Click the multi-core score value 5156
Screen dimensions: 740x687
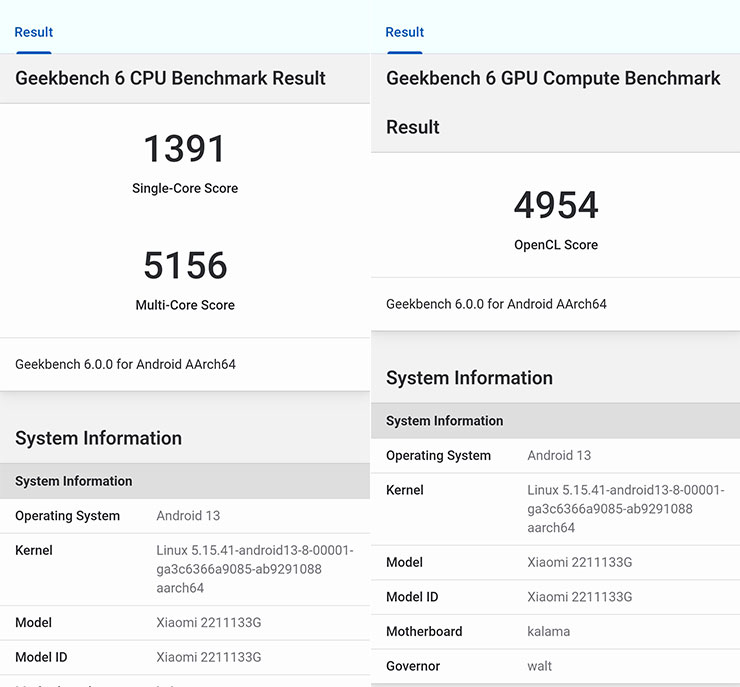click(x=185, y=265)
